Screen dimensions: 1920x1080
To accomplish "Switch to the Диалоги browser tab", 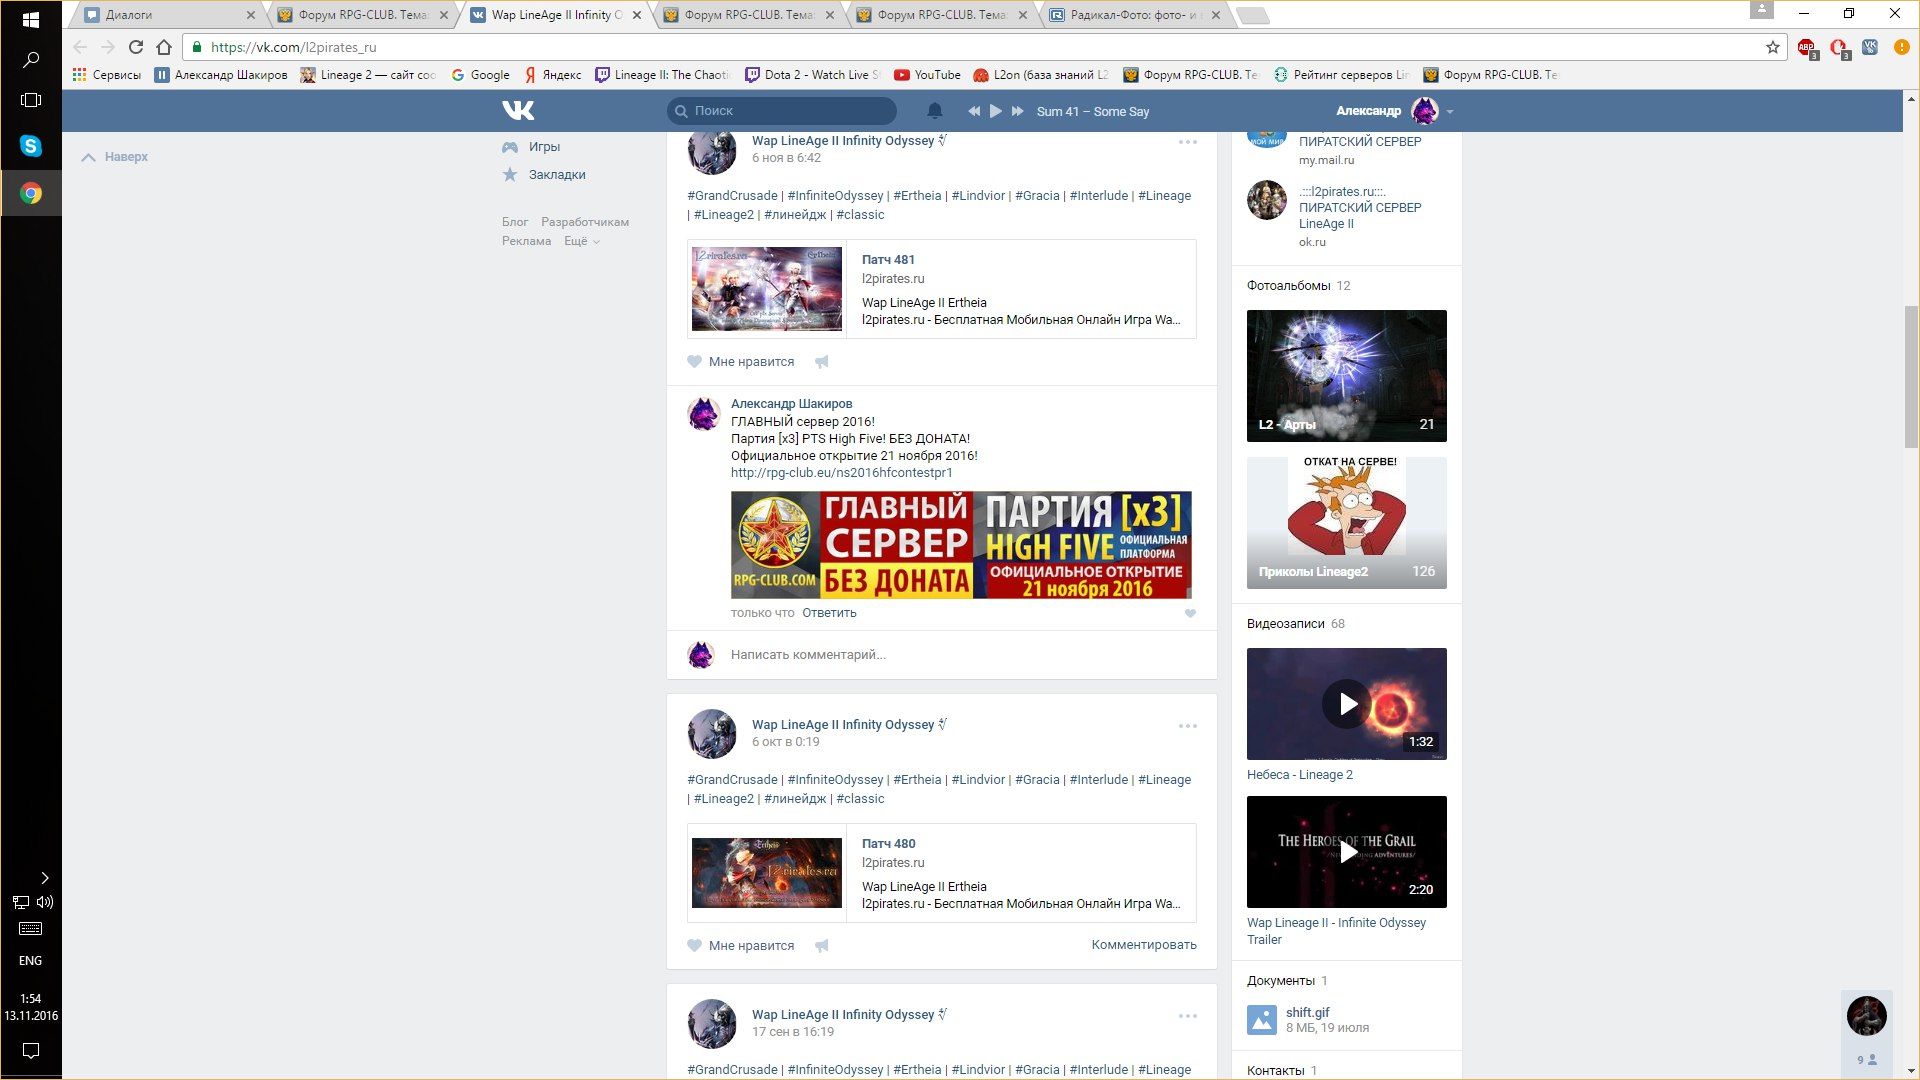I will click(x=170, y=15).
